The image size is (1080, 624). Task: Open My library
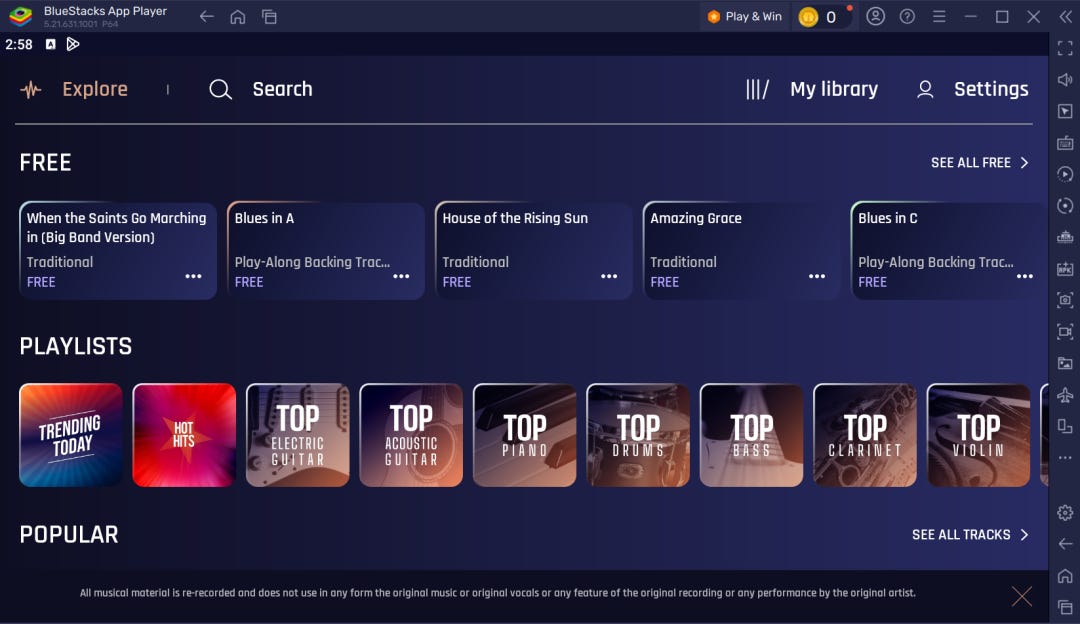click(833, 89)
